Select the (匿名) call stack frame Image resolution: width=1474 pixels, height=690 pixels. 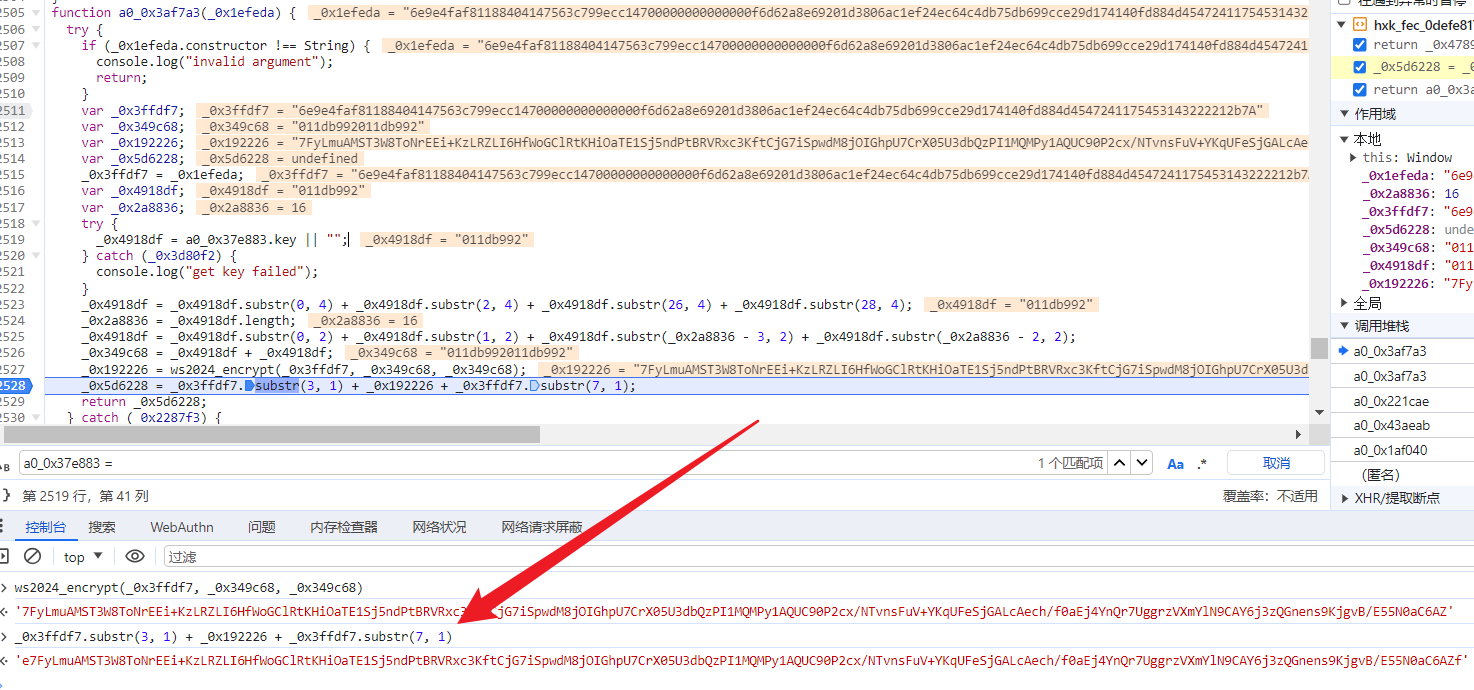click(x=1381, y=475)
